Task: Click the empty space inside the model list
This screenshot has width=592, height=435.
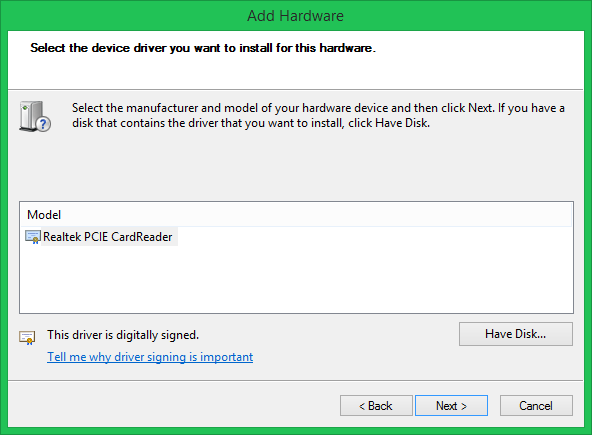Action: [296, 279]
